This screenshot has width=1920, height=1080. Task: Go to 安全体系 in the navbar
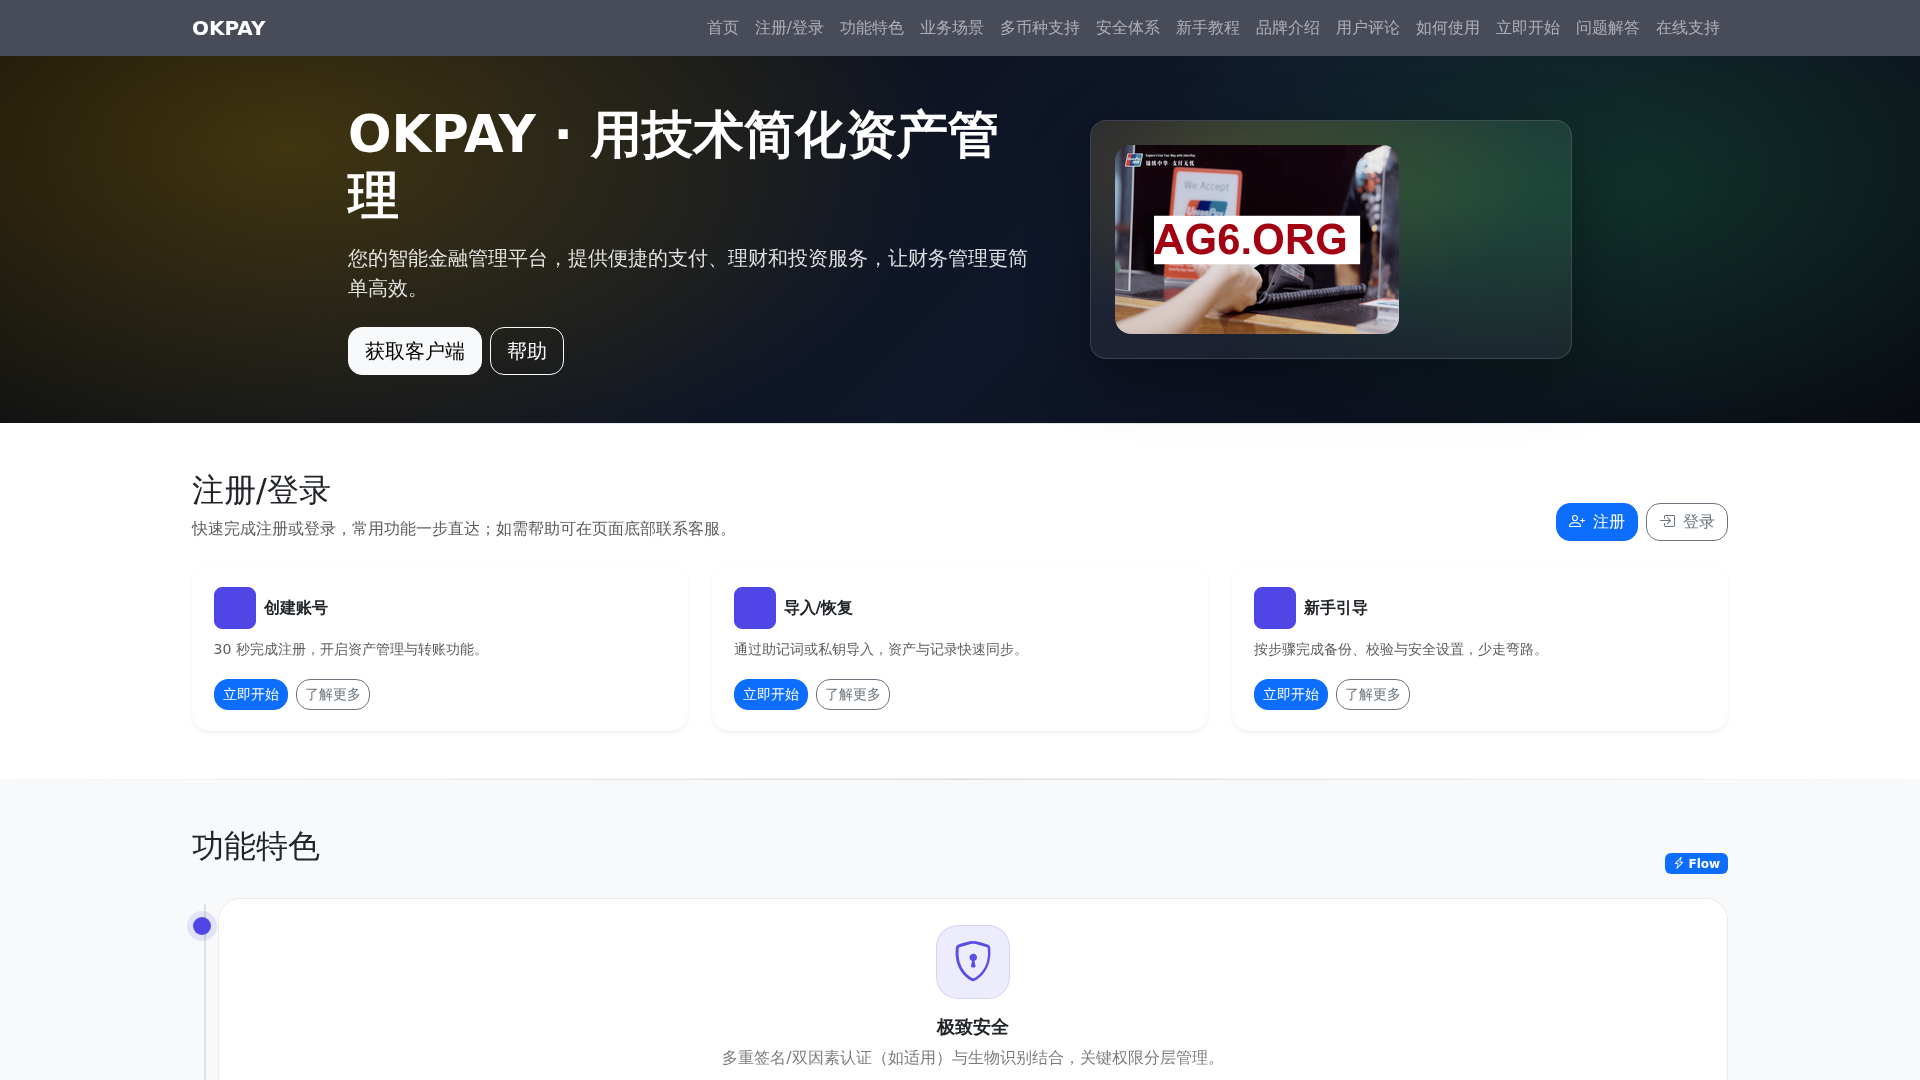point(1127,28)
